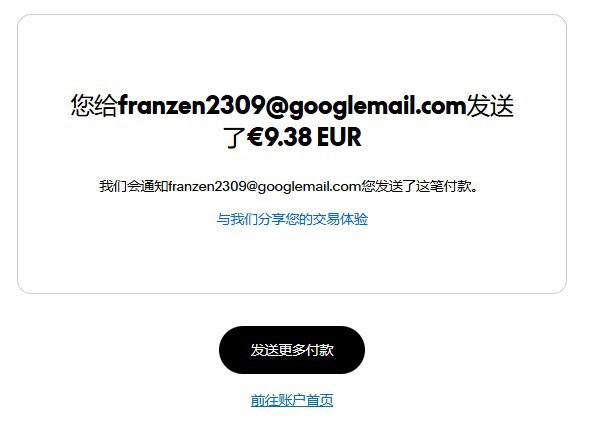
Task: Click 您给 at the heading start
Action: point(94,105)
